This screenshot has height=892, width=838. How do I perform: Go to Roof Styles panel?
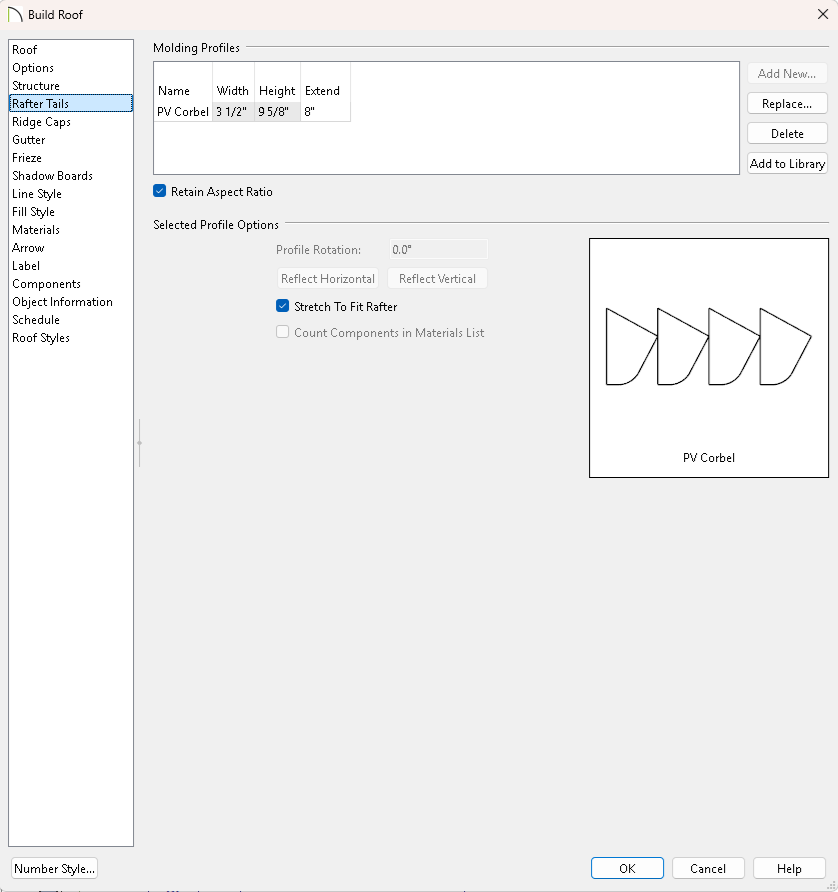41,338
